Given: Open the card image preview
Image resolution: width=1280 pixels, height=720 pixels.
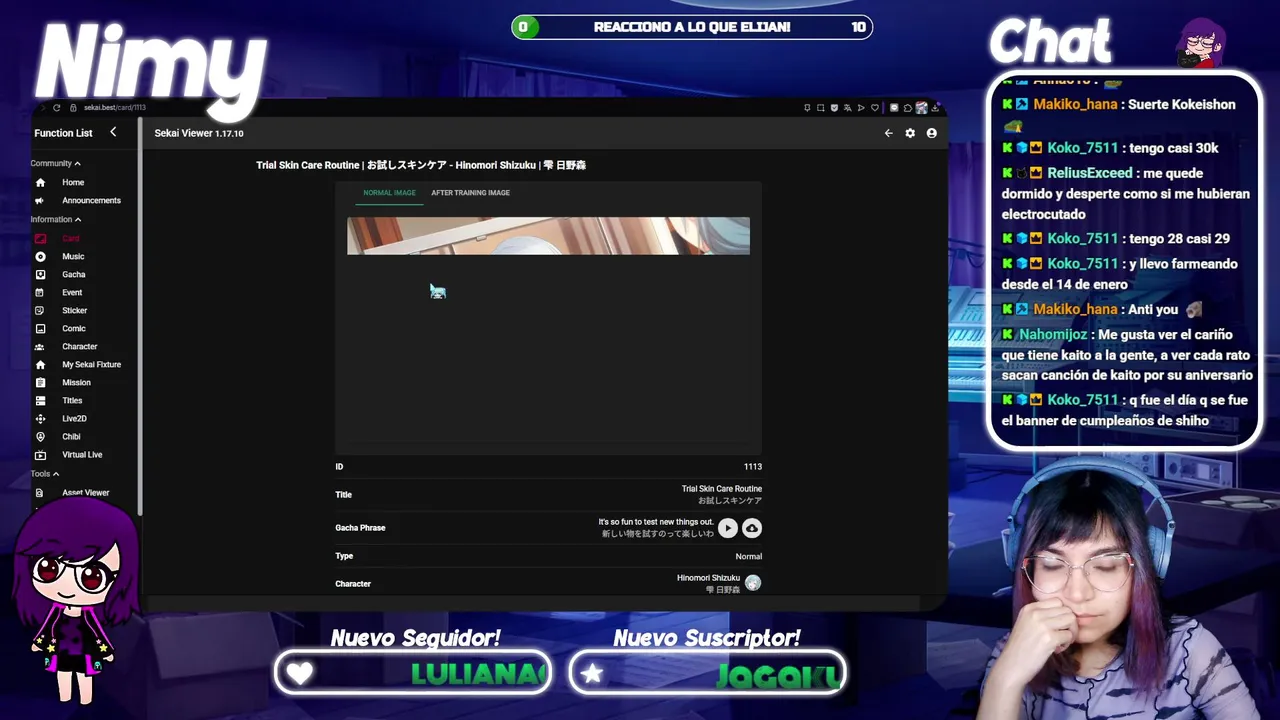Looking at the screenshot, I should pyautogui.click(x=548, y=236).
